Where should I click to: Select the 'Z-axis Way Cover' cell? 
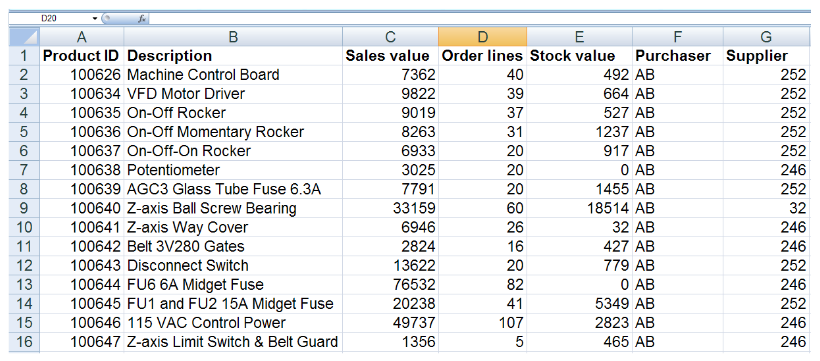[x=233, y=228]
